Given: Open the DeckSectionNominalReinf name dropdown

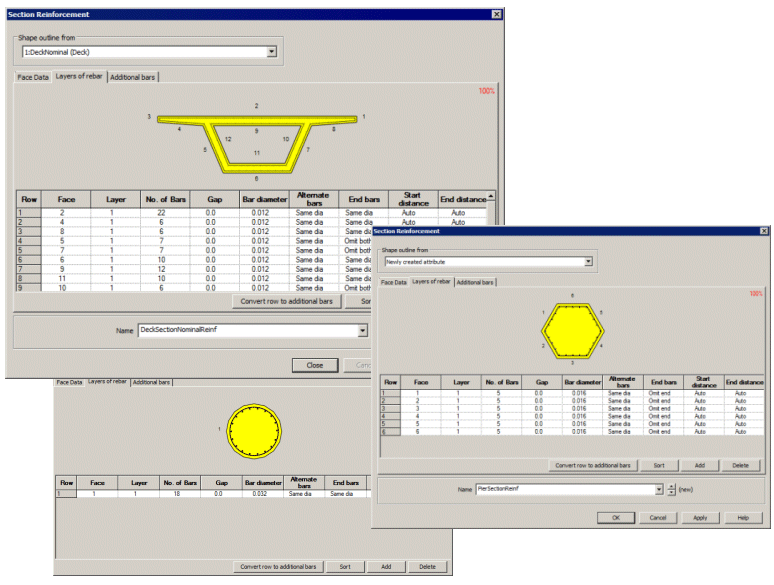Looking at the screenshot, I should tap(362, 330).
